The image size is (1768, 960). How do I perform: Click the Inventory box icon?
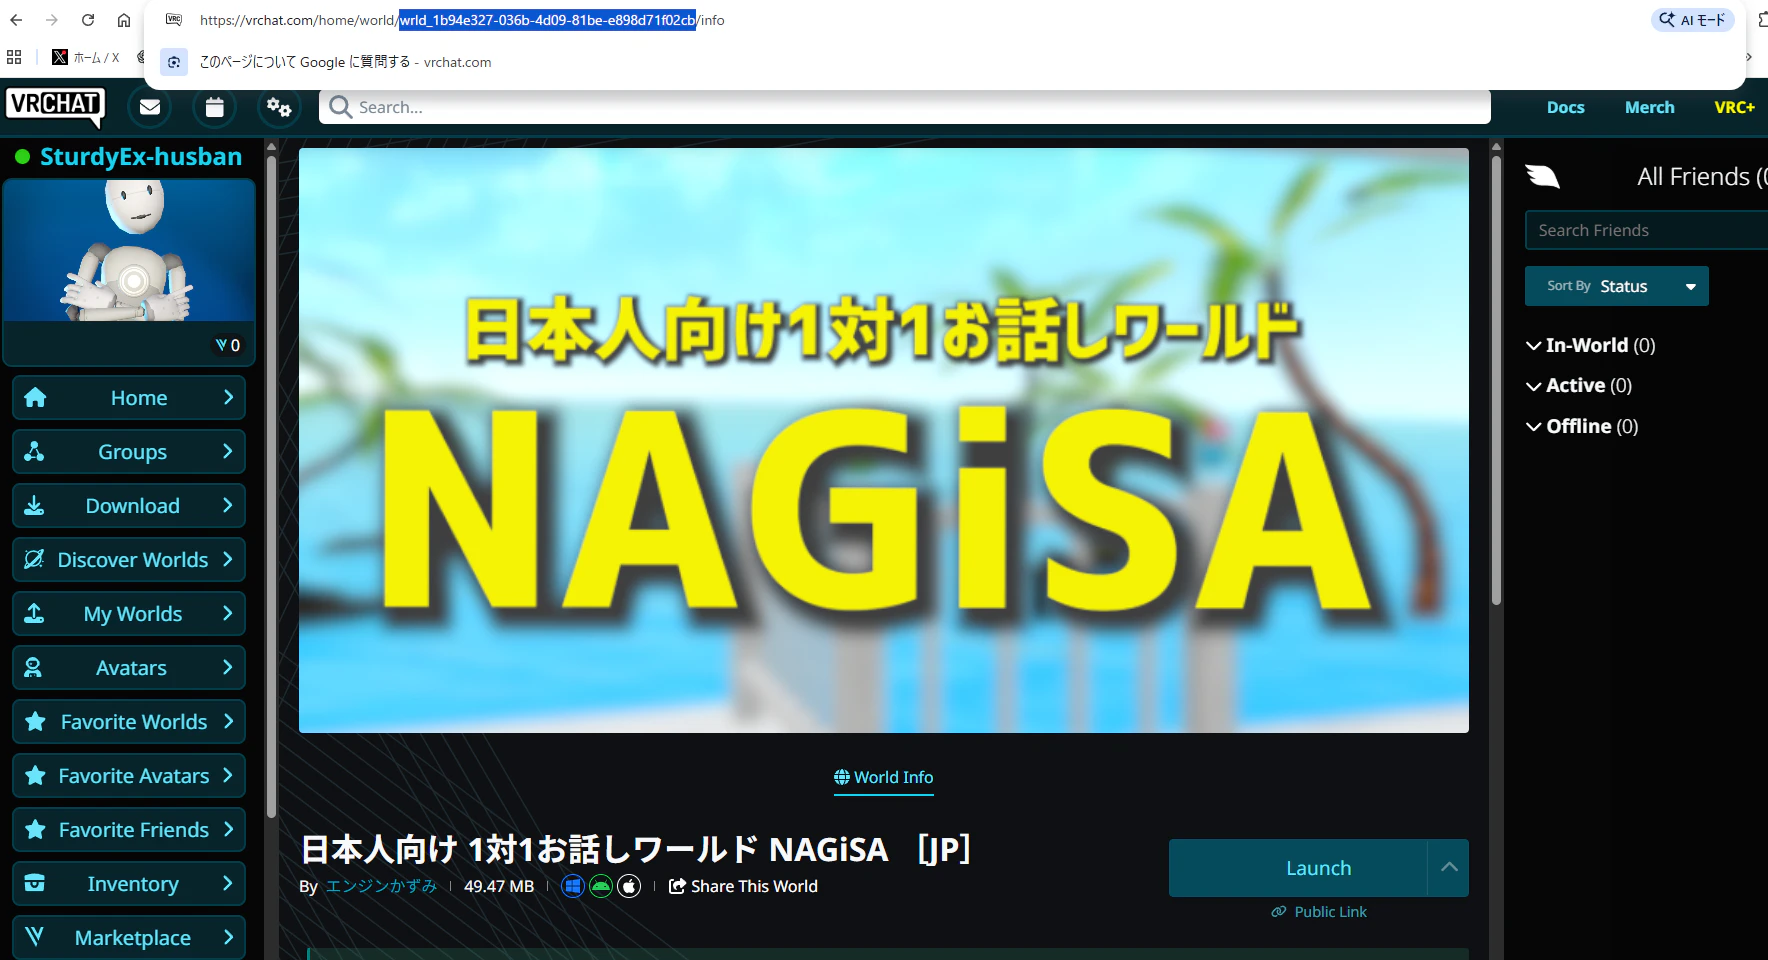[x=34, y=883]
